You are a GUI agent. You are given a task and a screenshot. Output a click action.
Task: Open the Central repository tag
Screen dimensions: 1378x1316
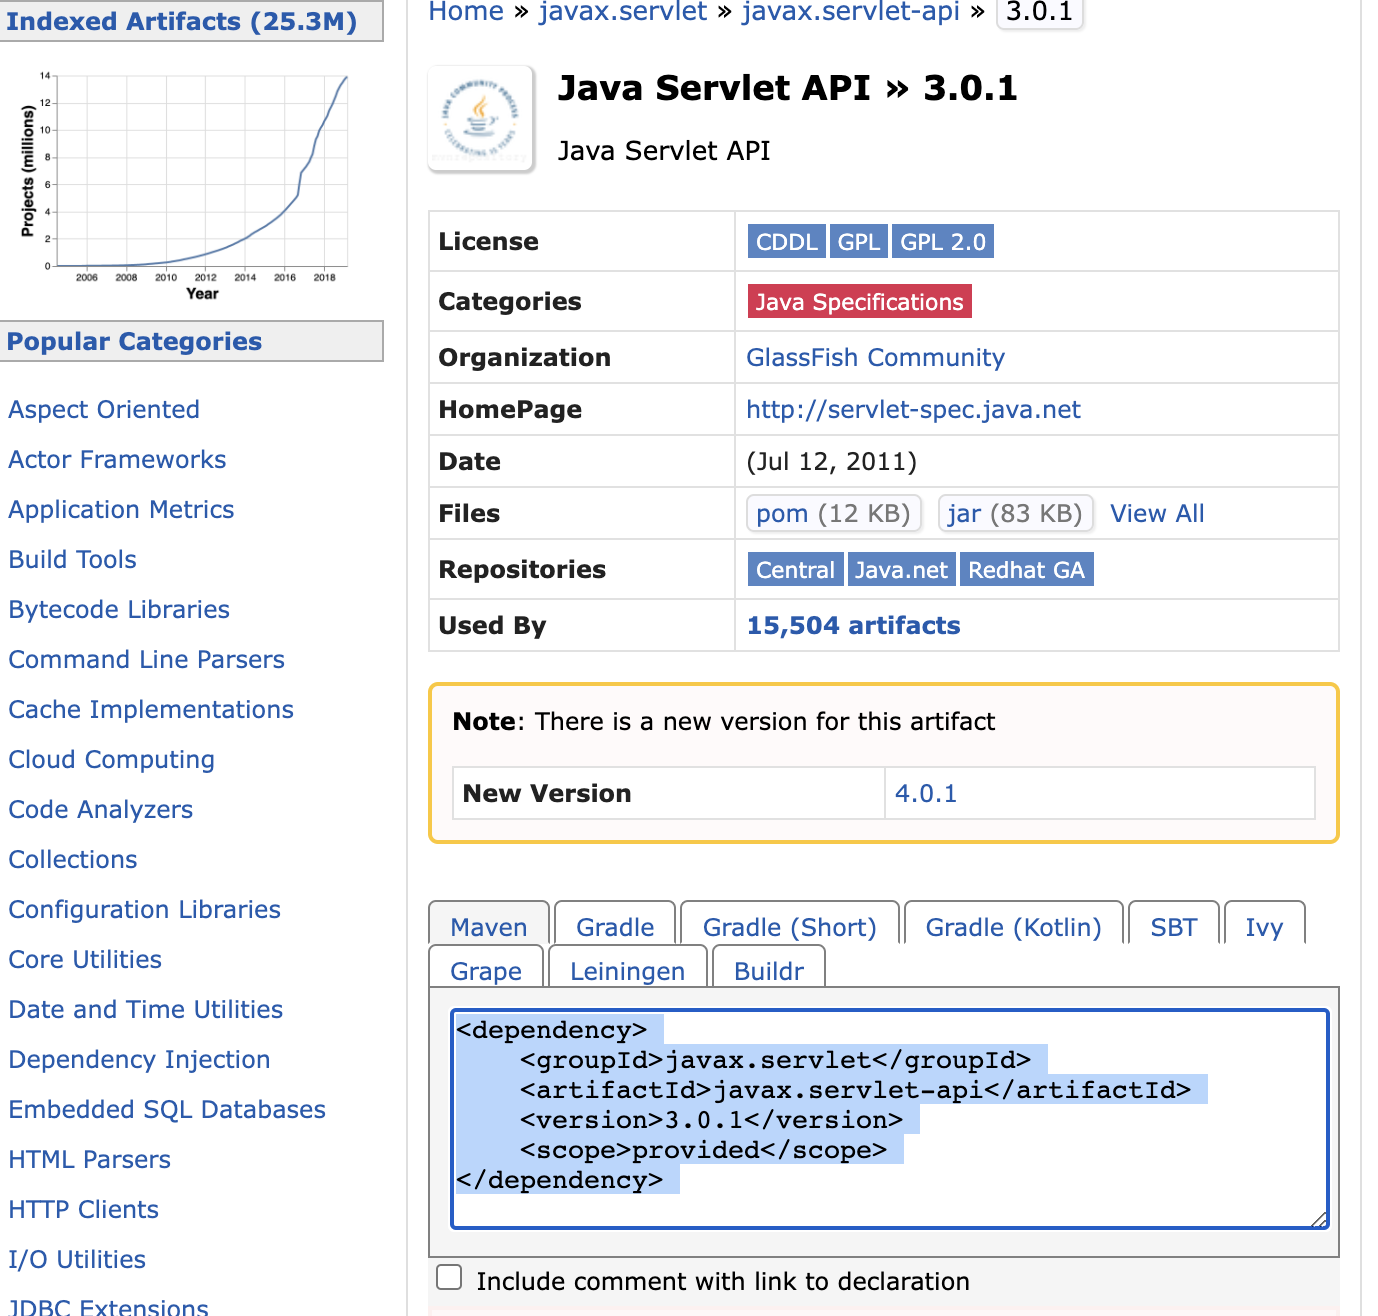tap(795, 569)
